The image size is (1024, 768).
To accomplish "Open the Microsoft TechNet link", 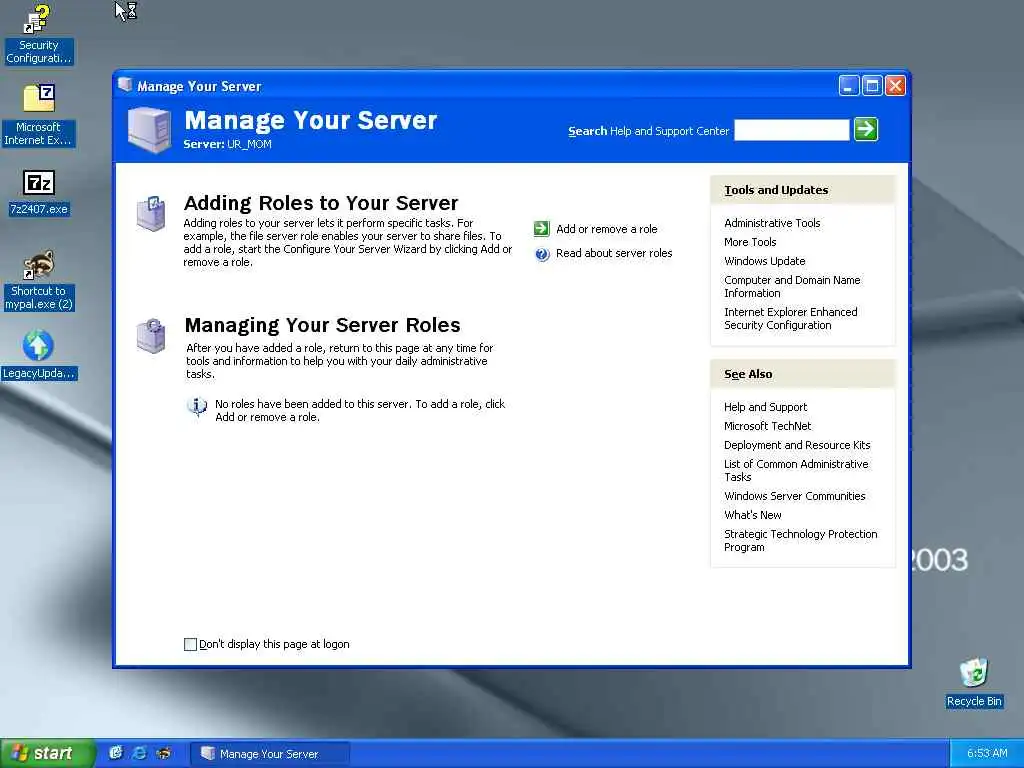I will click(x=767, y=426).
